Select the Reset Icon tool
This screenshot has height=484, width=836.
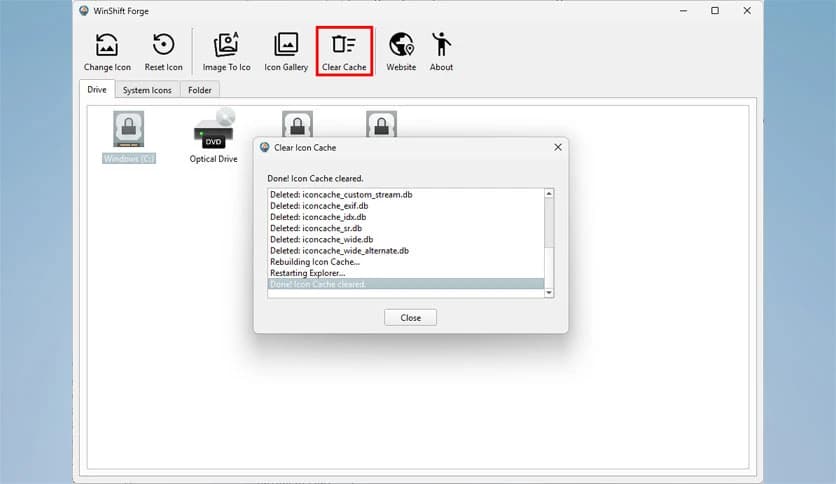(163, 52)
